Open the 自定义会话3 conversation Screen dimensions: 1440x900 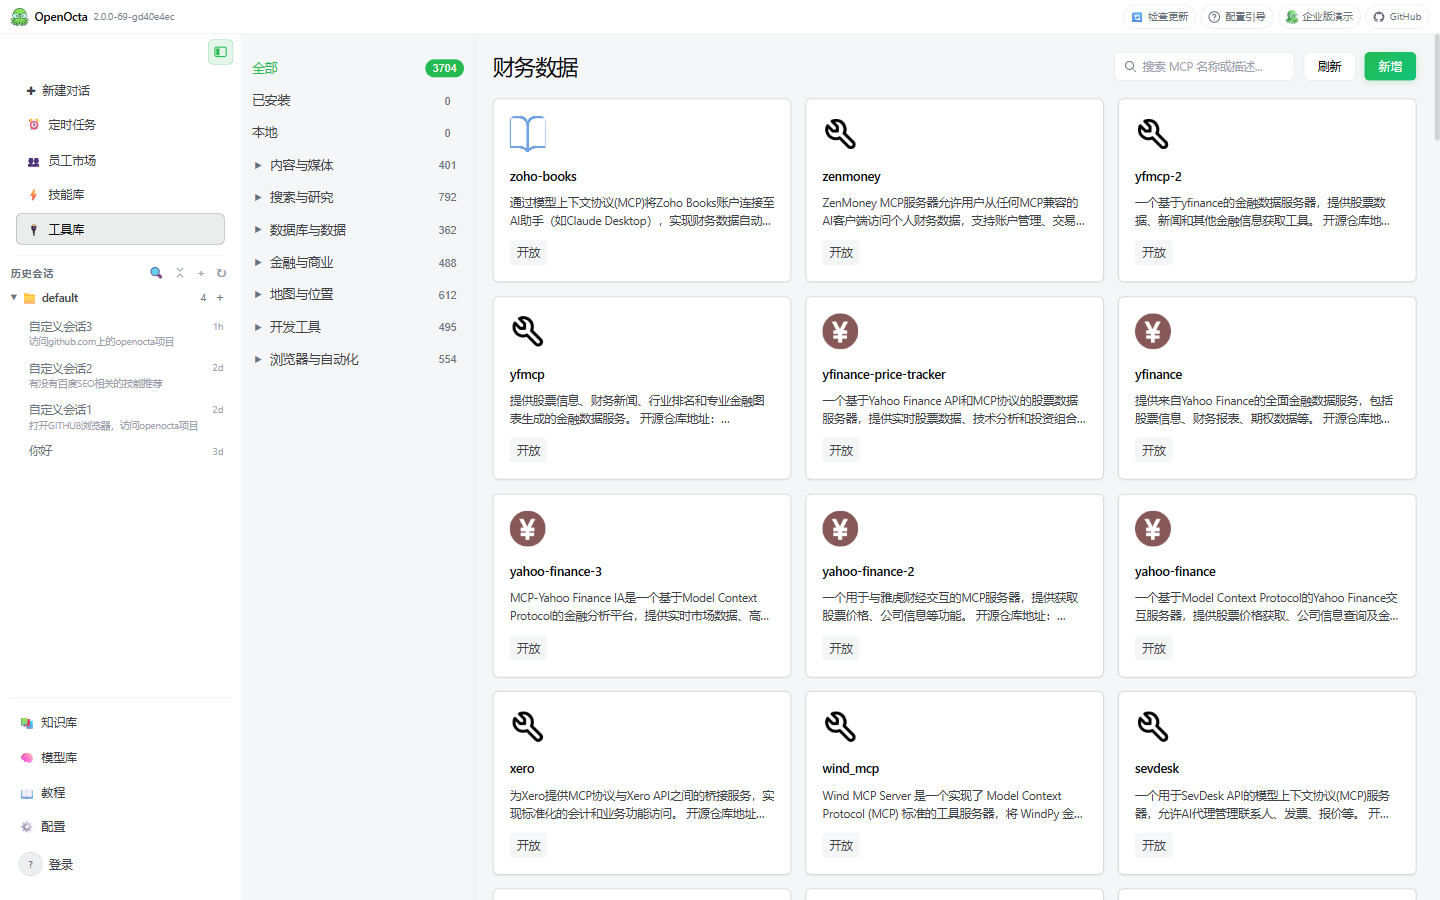125,334
